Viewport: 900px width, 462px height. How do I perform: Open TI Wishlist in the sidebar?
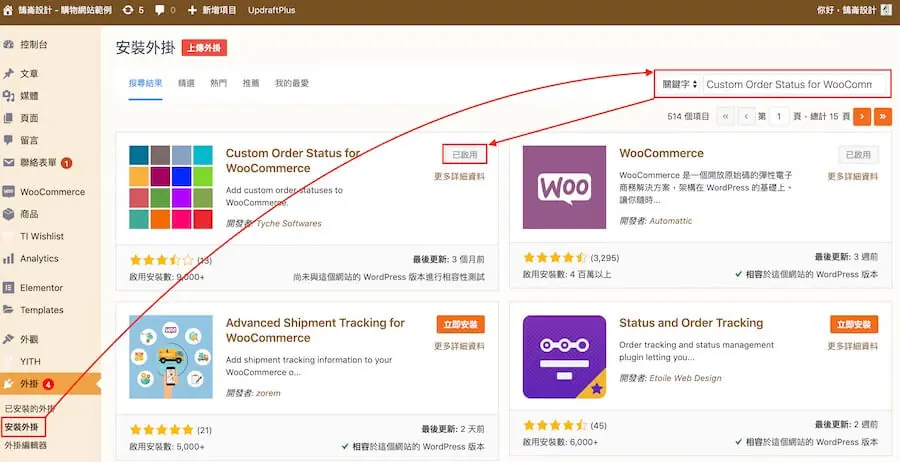coord(42,236)
